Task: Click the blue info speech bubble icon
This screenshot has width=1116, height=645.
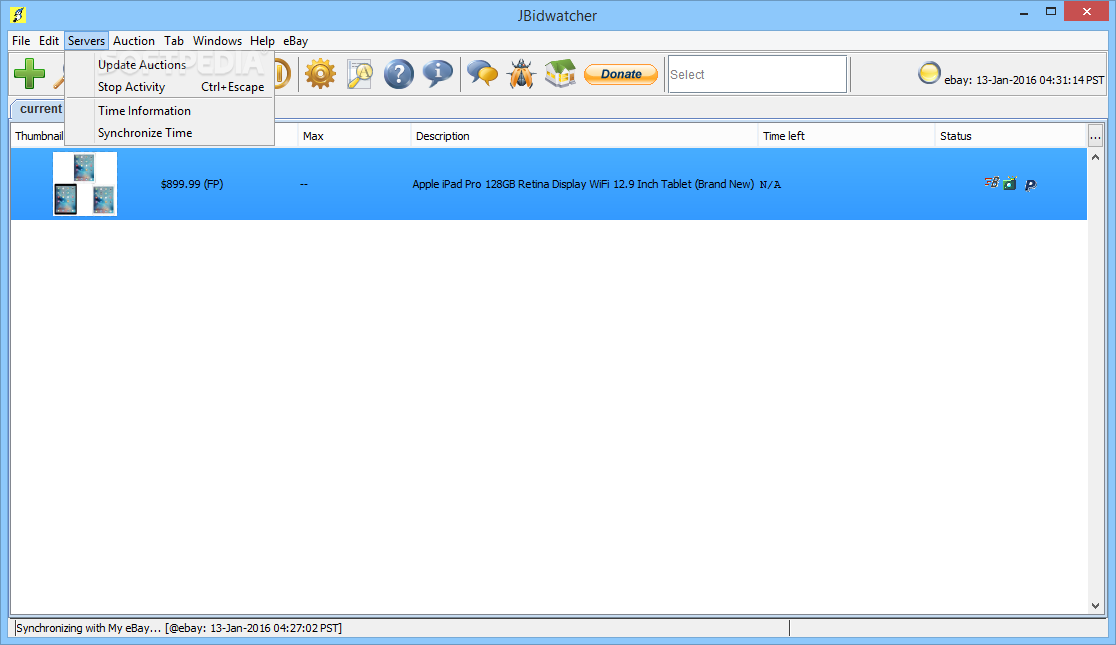Action: (x=438, y=73)
